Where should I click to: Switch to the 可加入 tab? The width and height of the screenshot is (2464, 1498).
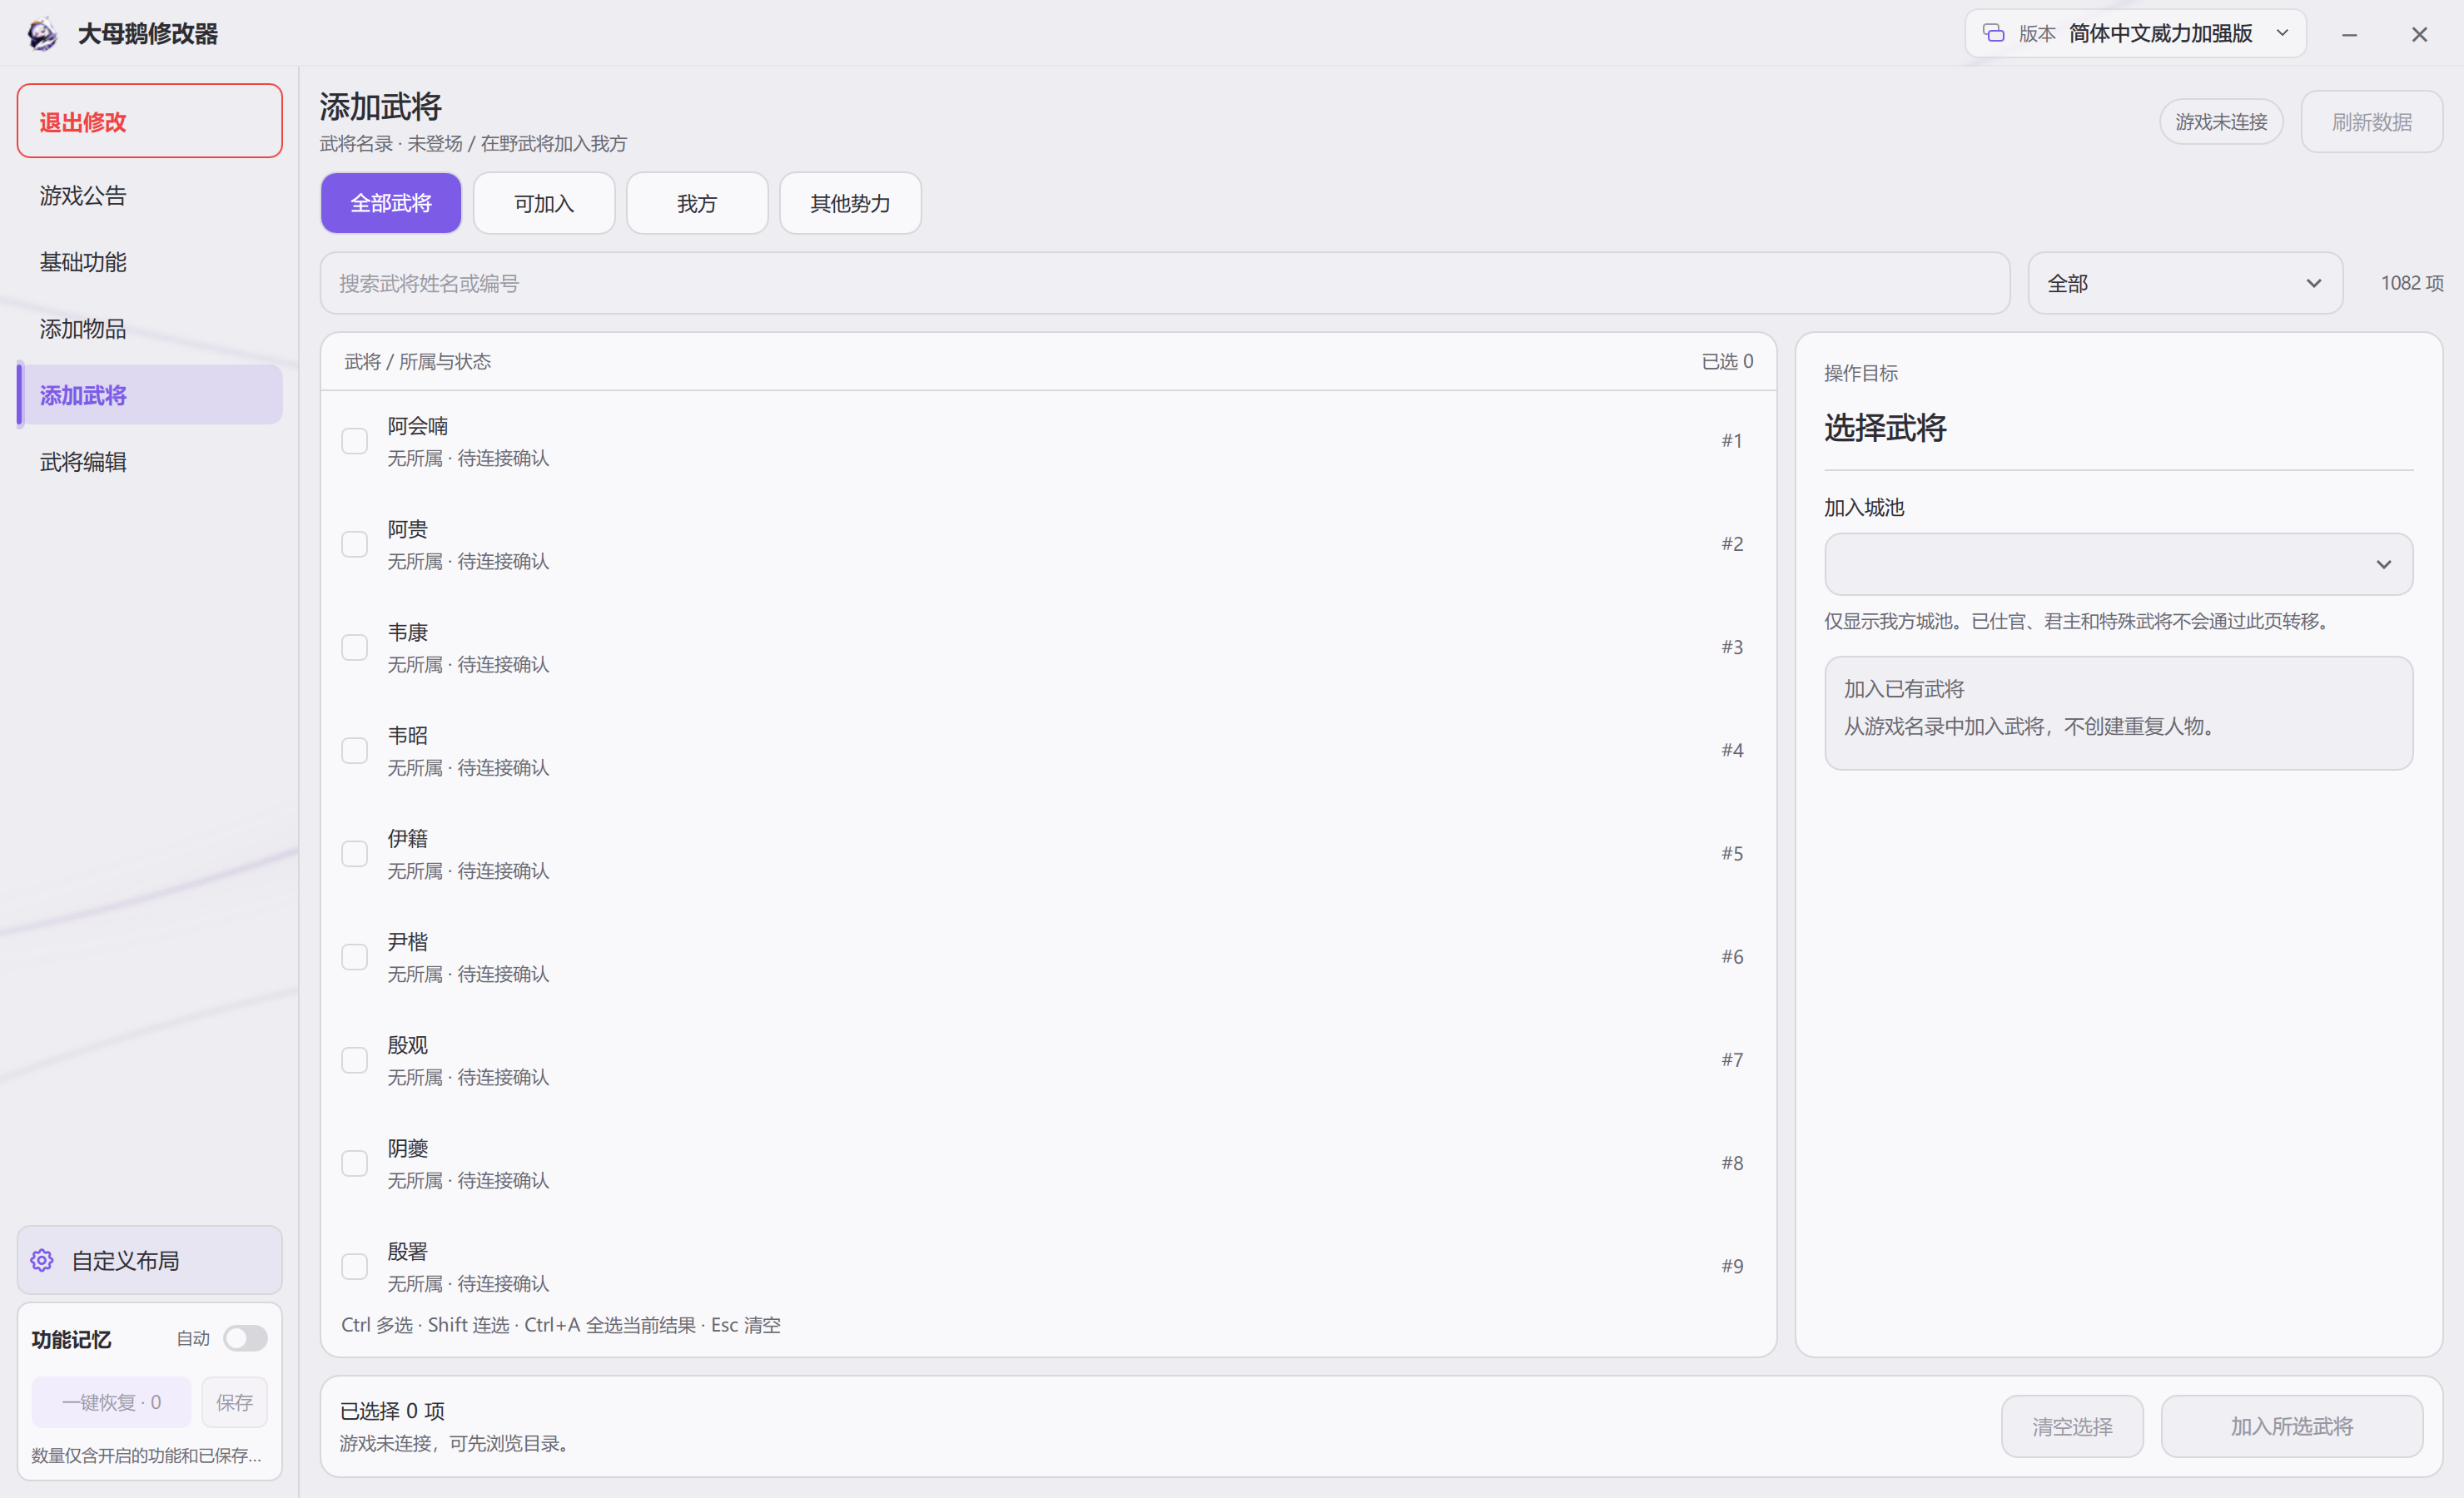click(544, 203)
